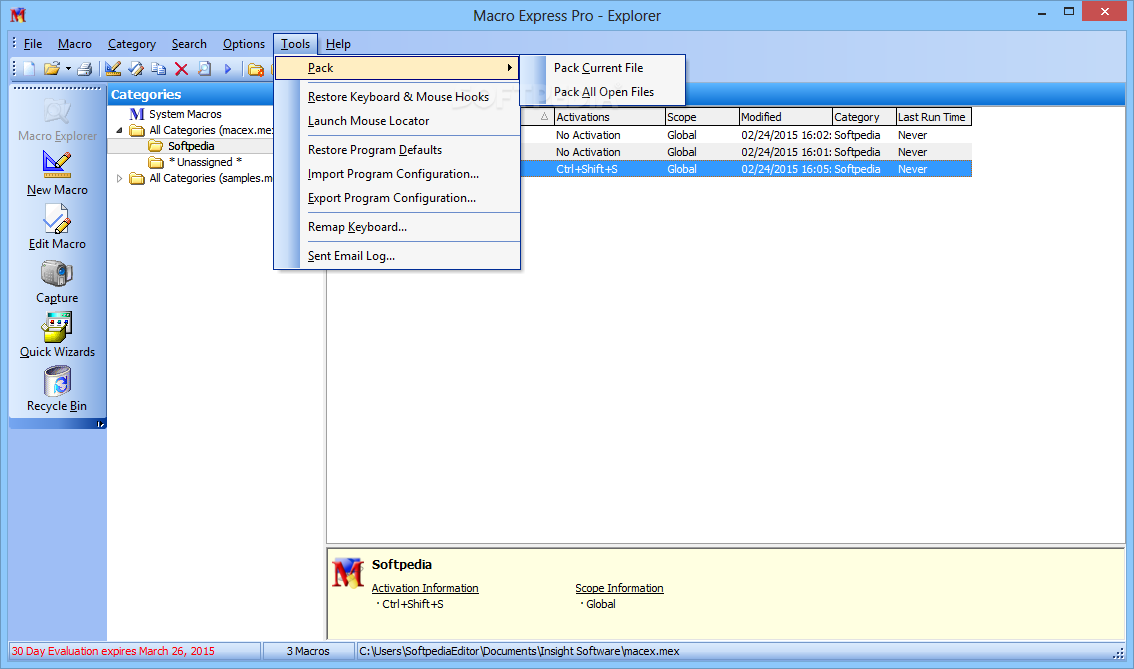The height and width of the screenshot is (669, 1134).
Task: Open the Macro menu
Action: click(74, 44)
